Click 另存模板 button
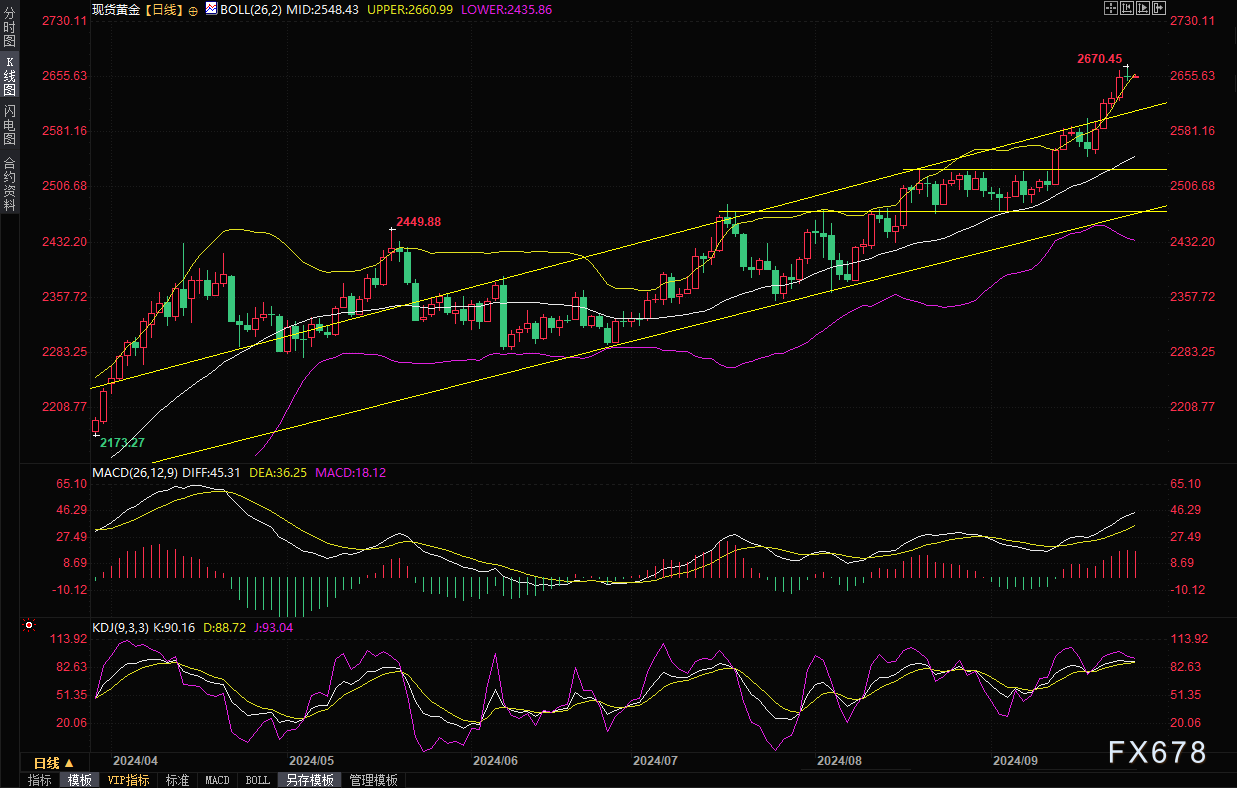This screenshot has height=788, width=1237. (x=309, y=780)
